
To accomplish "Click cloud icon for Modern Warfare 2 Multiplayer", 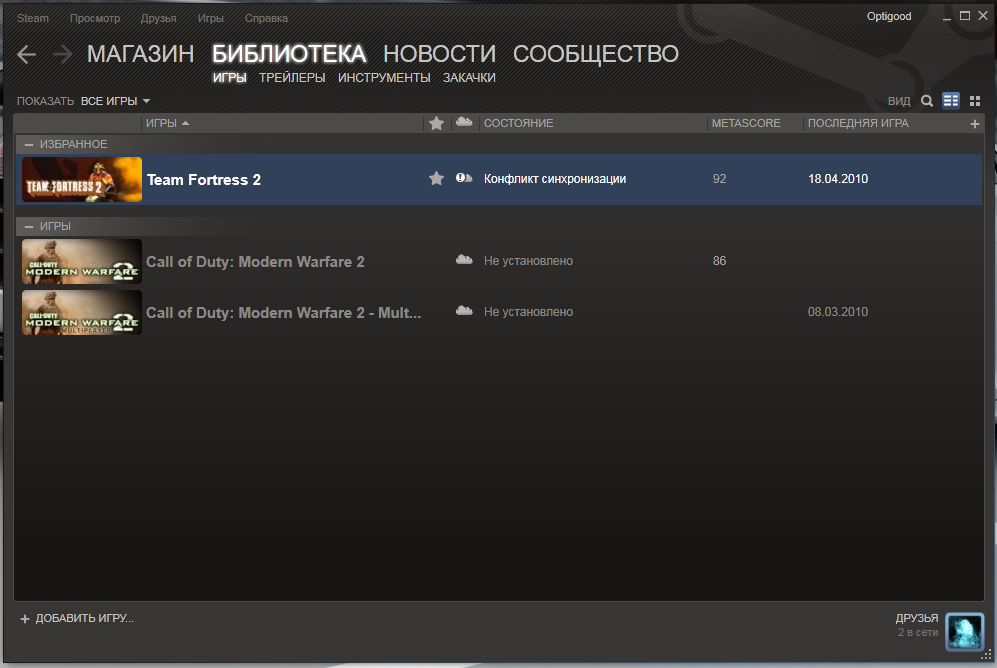I will tap(464, 311).
